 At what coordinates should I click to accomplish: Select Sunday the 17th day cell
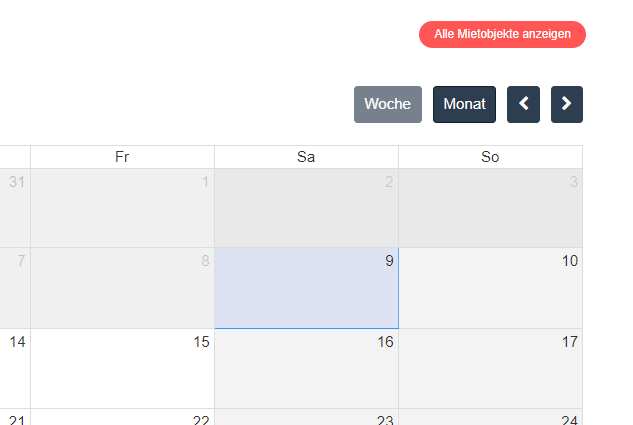click(490, 368)
